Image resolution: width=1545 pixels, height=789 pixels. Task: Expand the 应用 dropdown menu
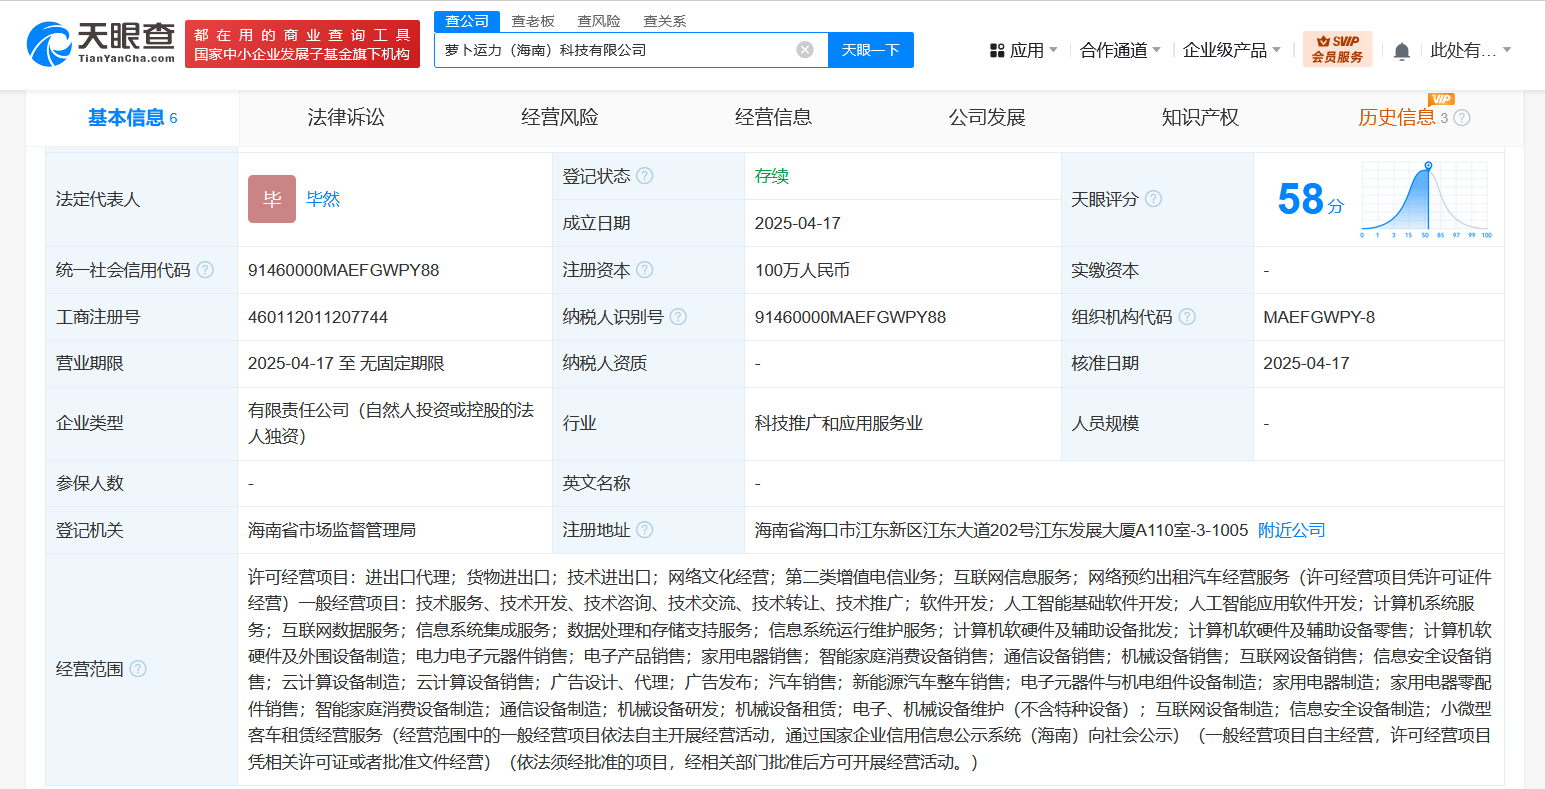[1023, 50]
